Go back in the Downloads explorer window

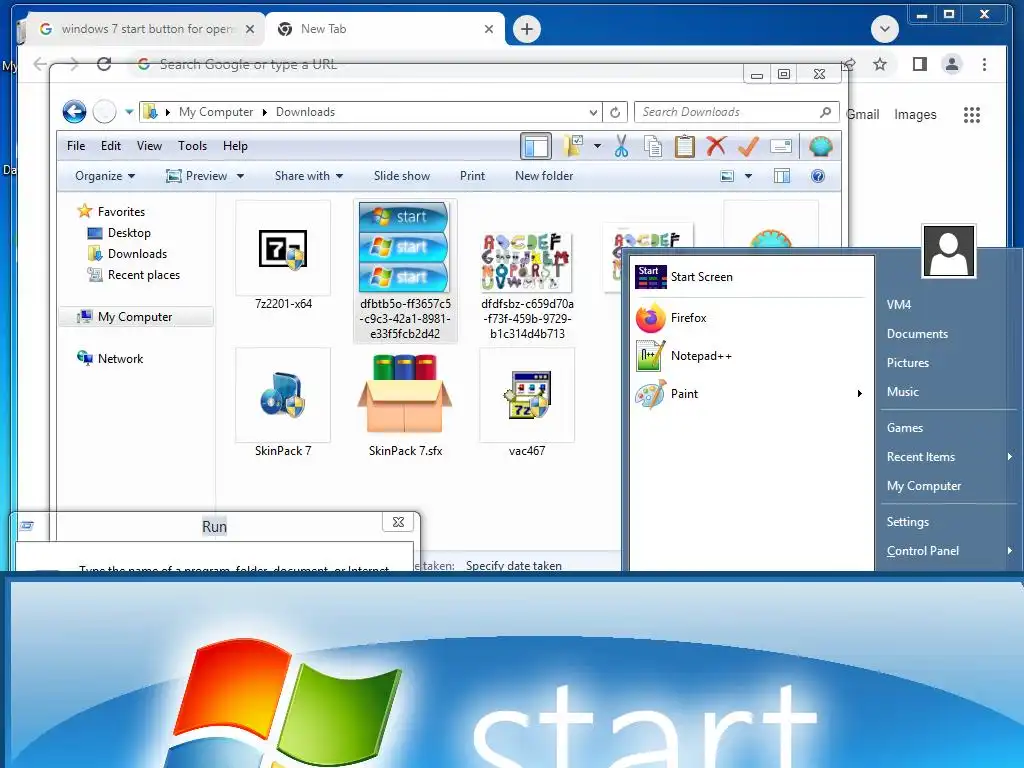coord(74,112)
